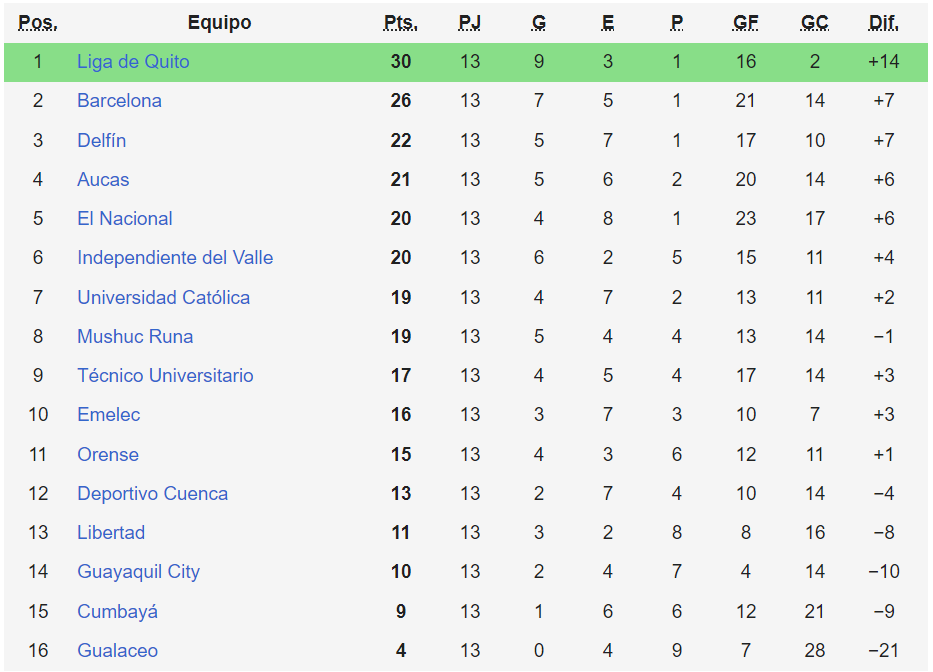Click the Emelec team link

pos(108,415)
